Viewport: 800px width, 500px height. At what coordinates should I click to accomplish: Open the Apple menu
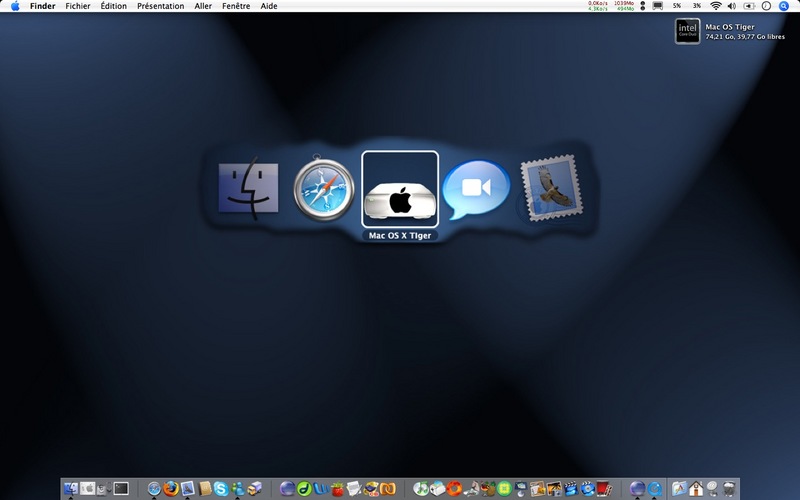tap(15, 6)
